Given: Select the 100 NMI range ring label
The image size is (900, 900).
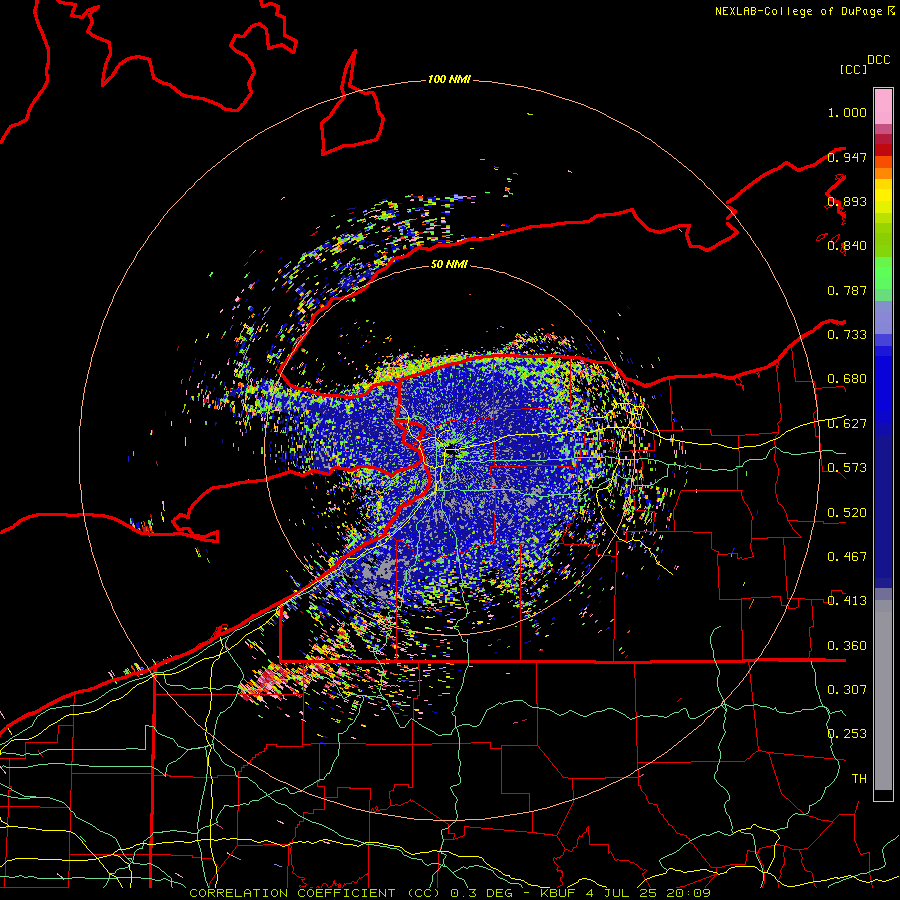Looking at the screenshot, I should point(449,79).
